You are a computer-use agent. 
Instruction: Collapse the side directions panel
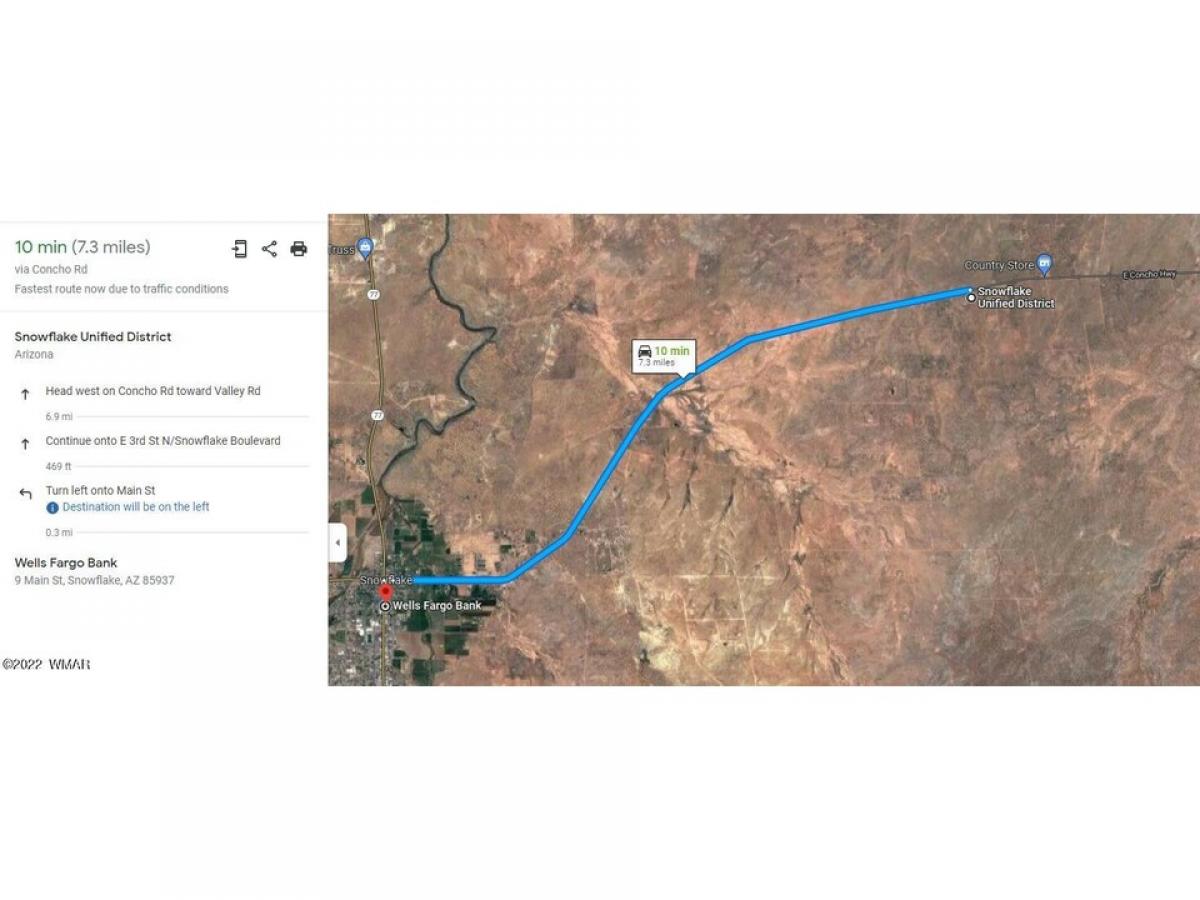click(x=338, y=543)
